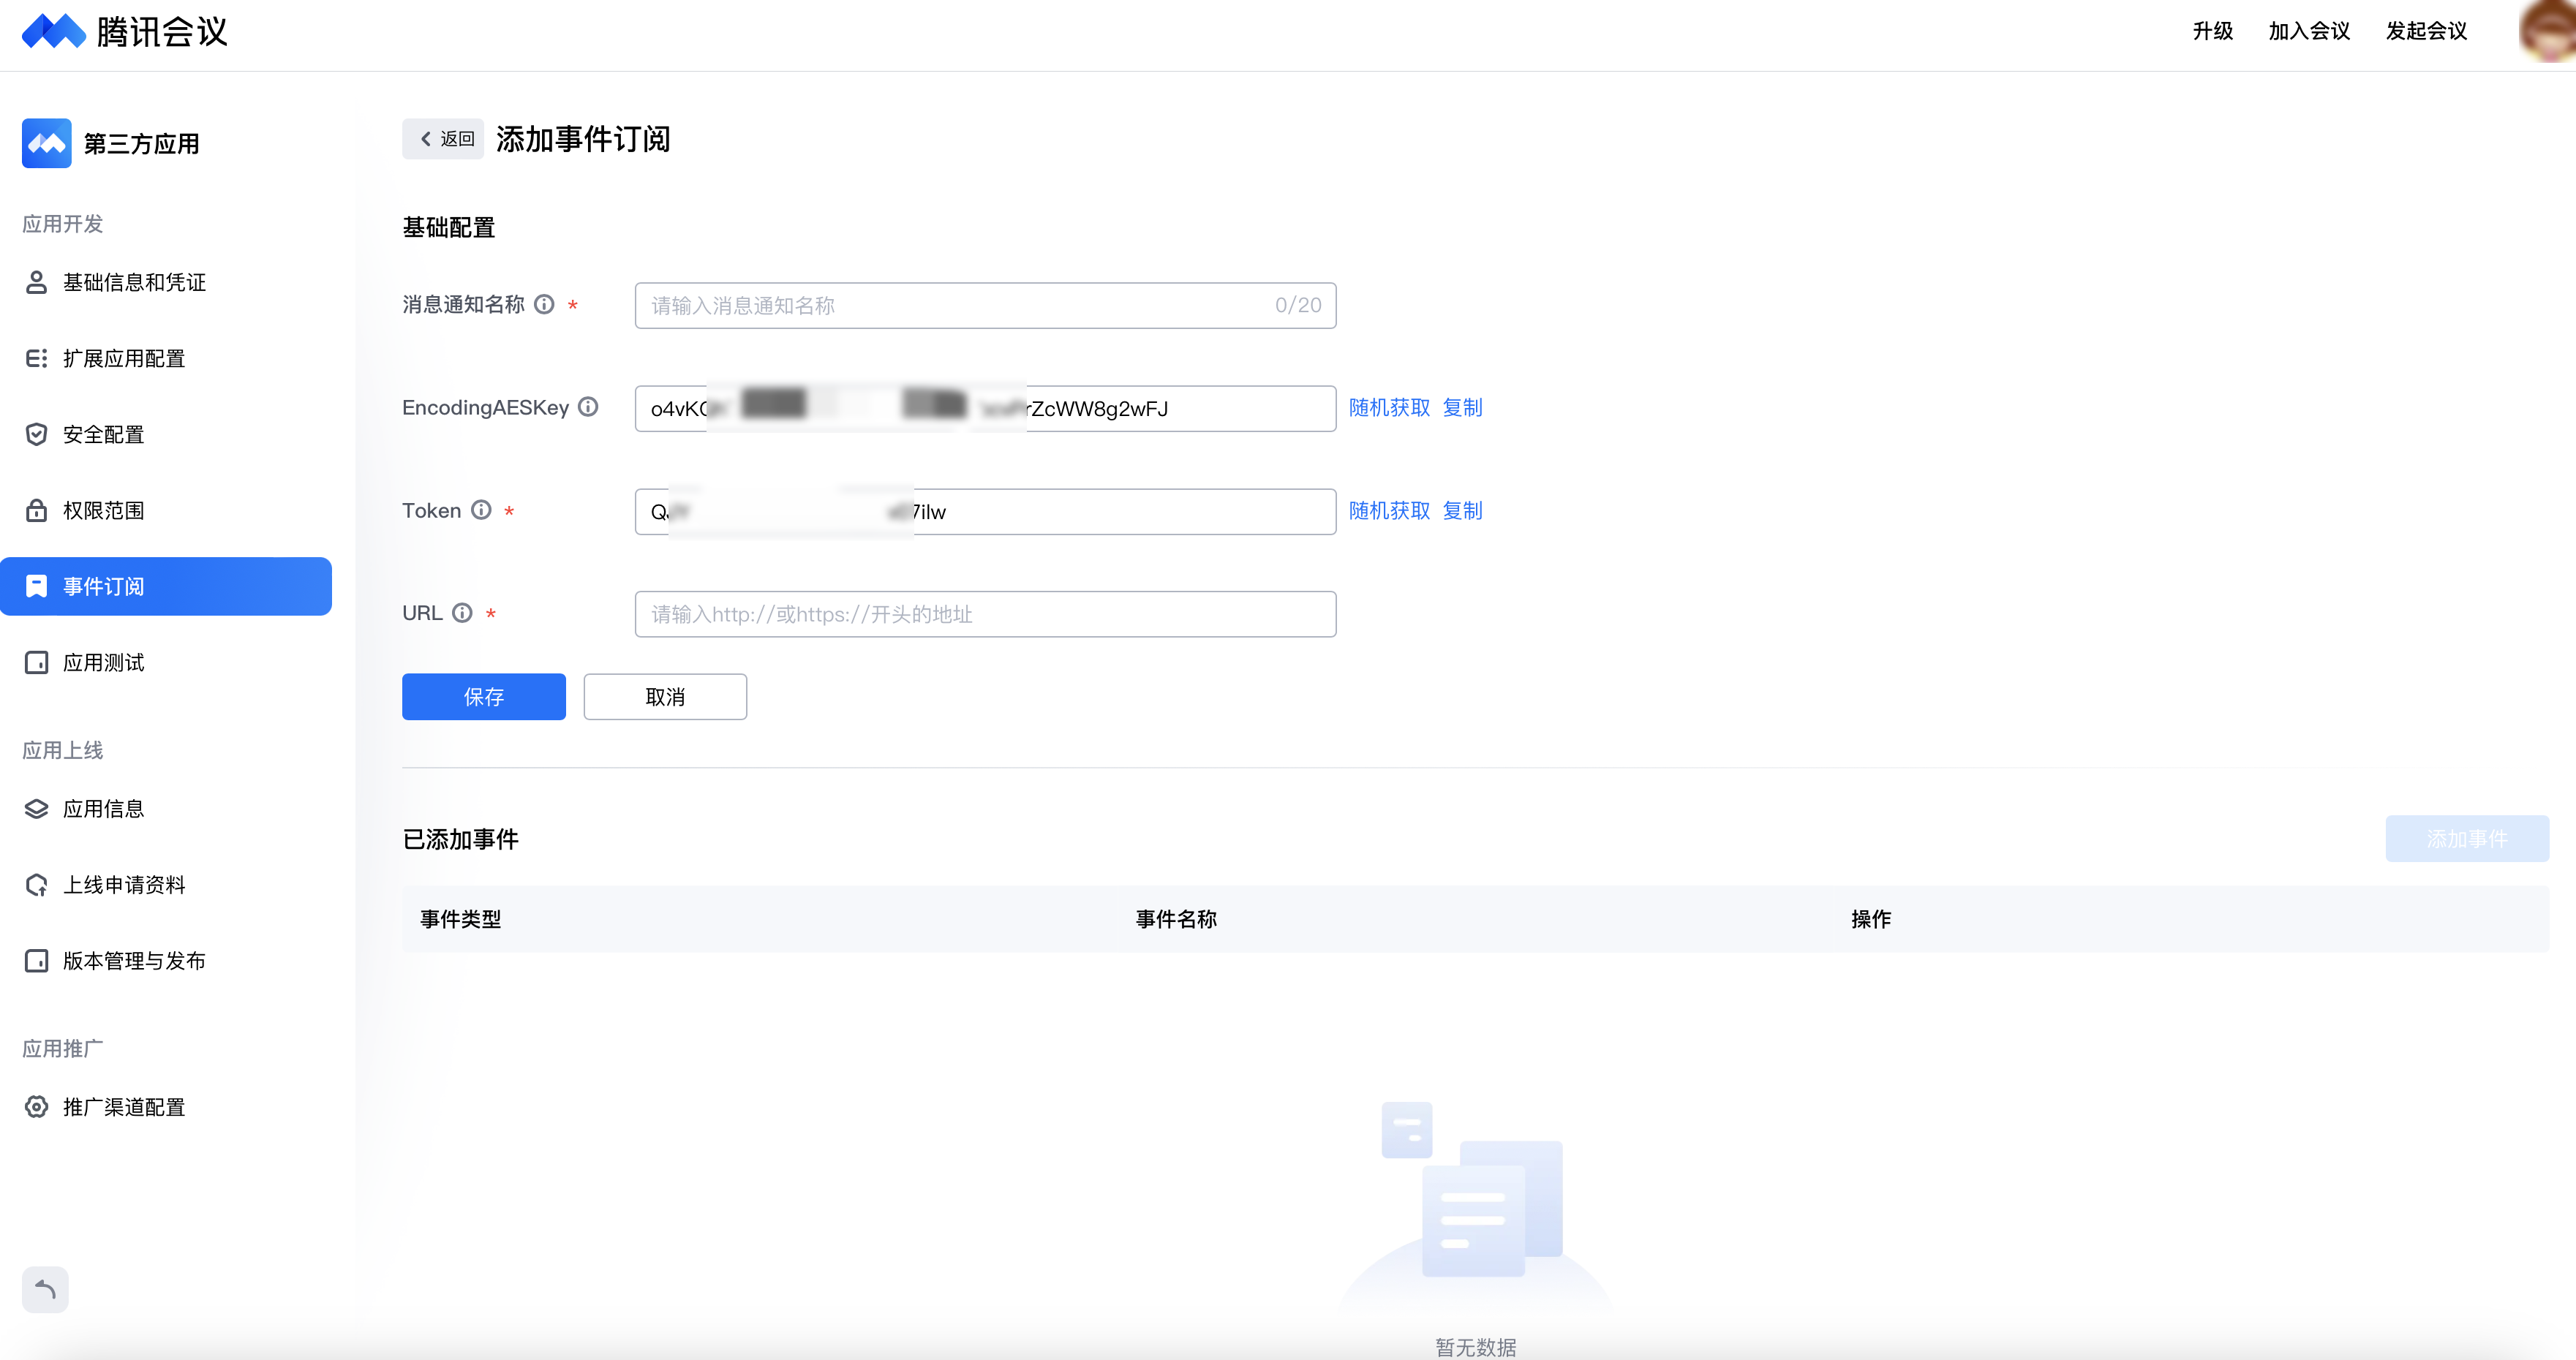This screenshot has height=1360, width=2576.
Task: Click the shield icon for 安全配置
Action: [x=36, y=435]
